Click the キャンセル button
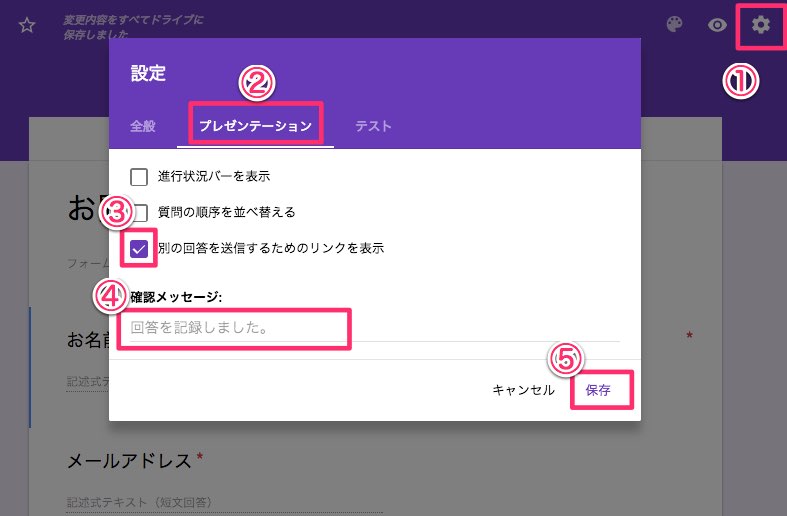This screenshot has height=516, width=787. [x=523, y=390]
